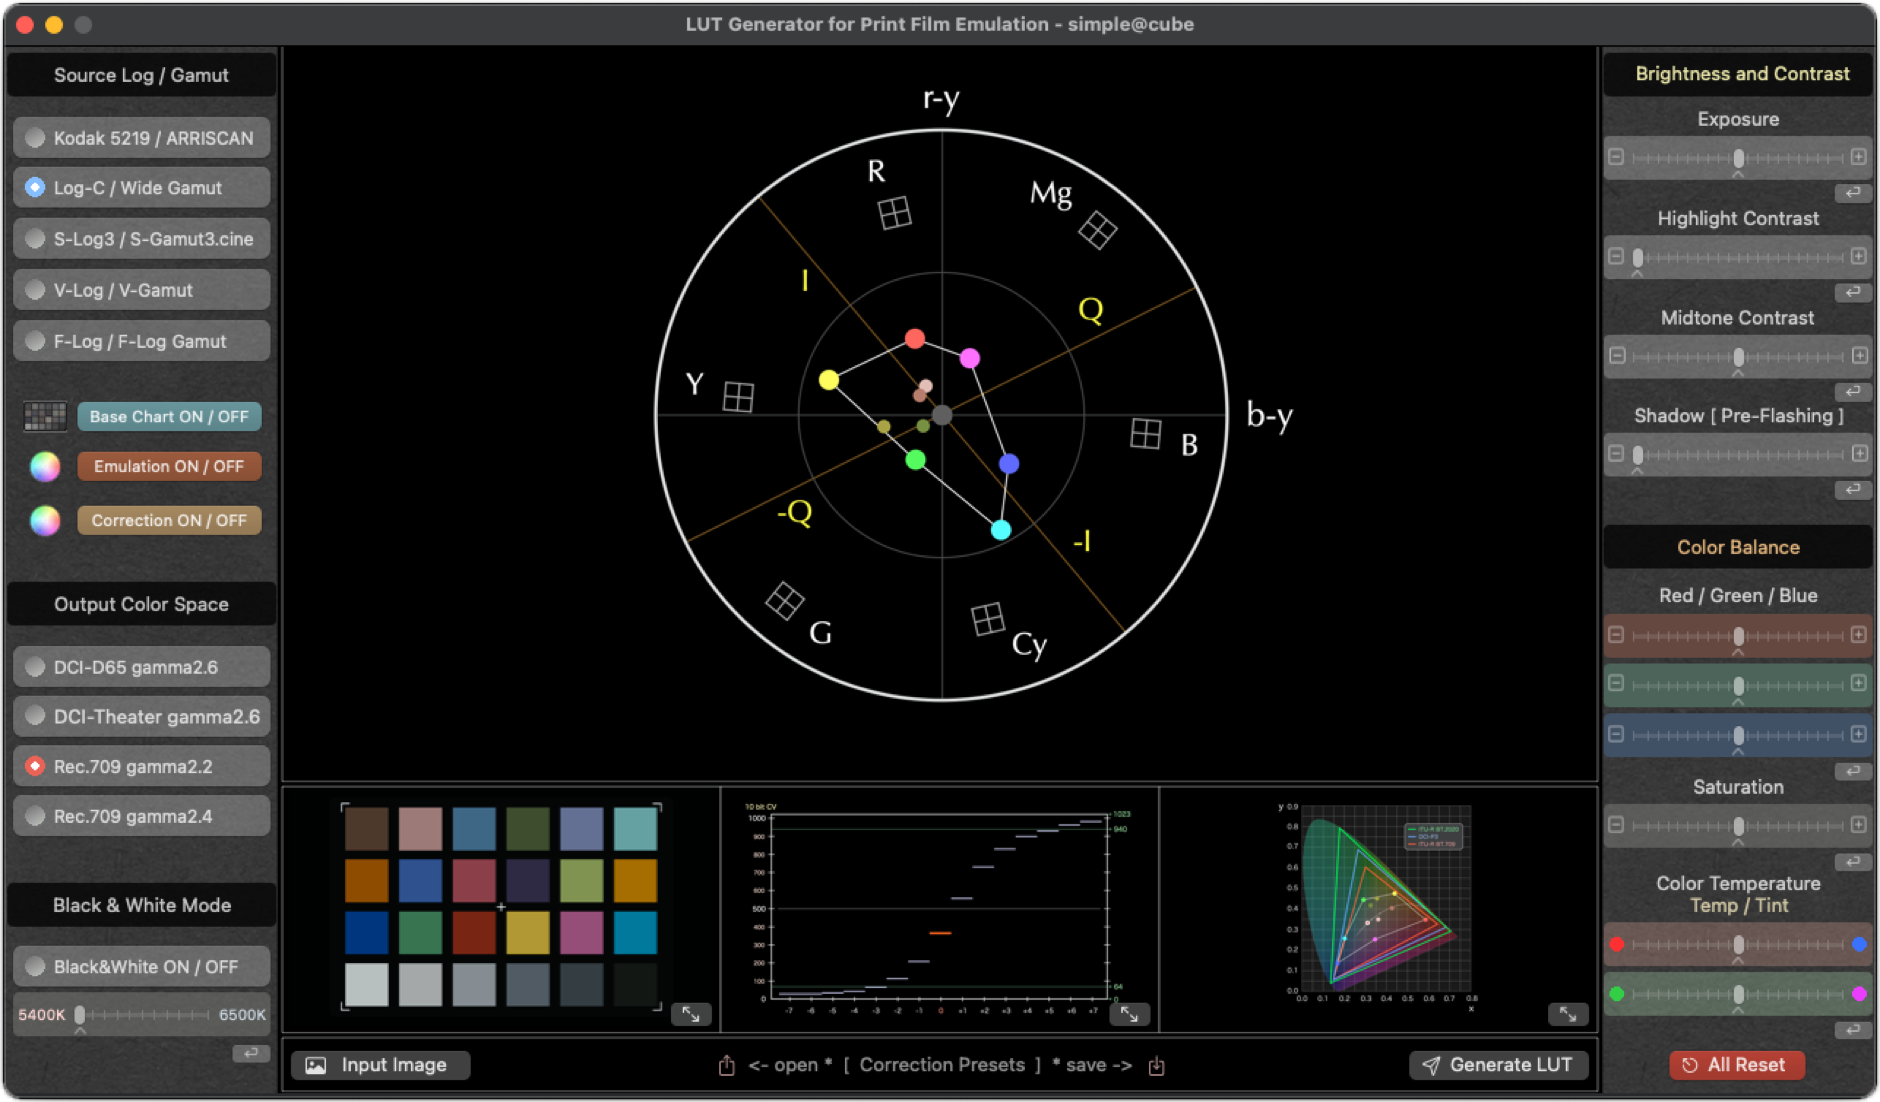This screenshot has width=1880, height=1102.
Task: Open the Color Balance section header
Action: 1737,547
